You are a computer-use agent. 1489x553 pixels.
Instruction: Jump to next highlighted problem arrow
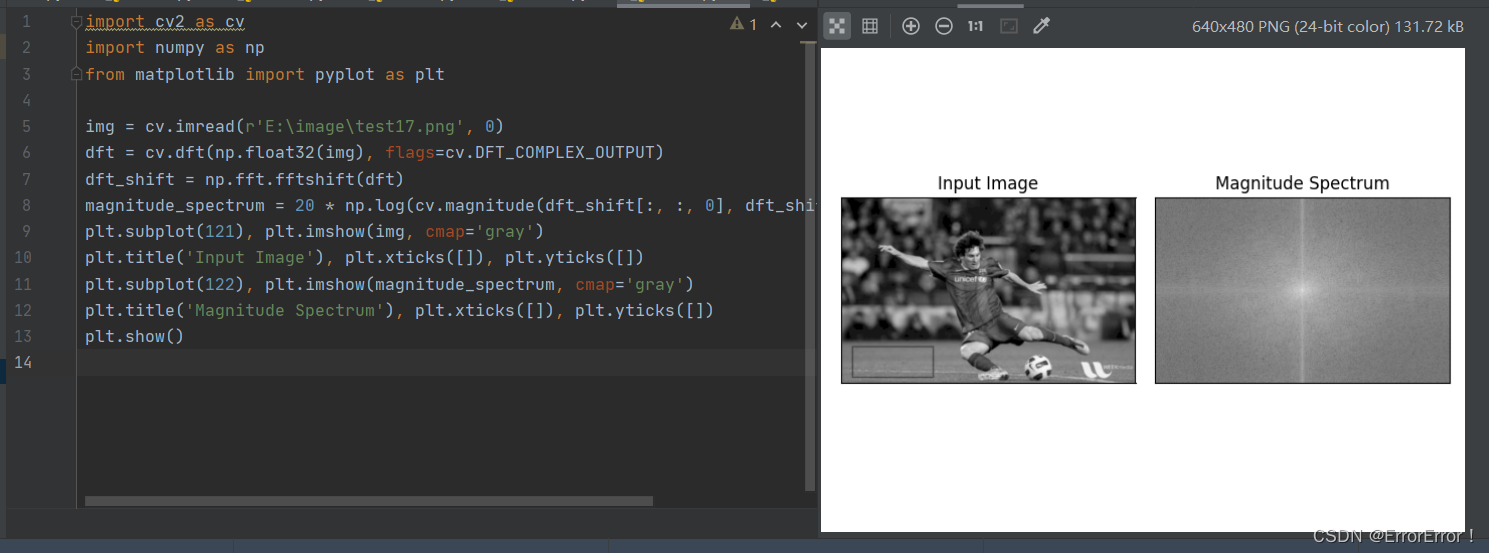coord(802,24)
